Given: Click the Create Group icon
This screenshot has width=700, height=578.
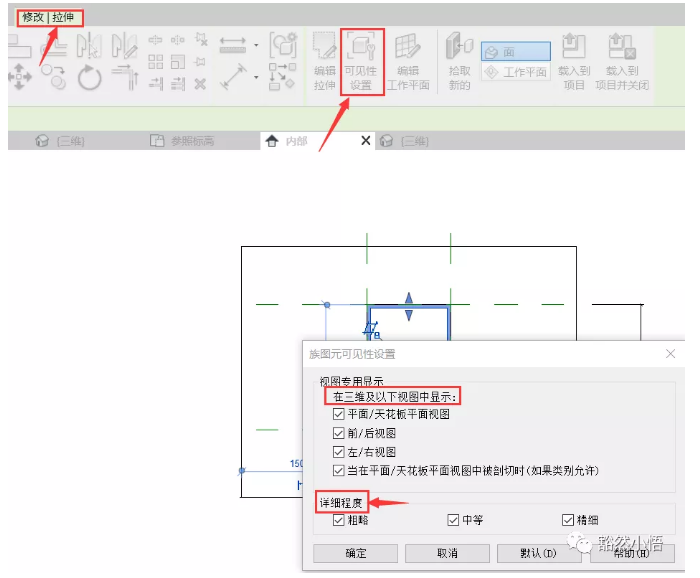Looking at the screenshot, I should (x=283, y=45).
